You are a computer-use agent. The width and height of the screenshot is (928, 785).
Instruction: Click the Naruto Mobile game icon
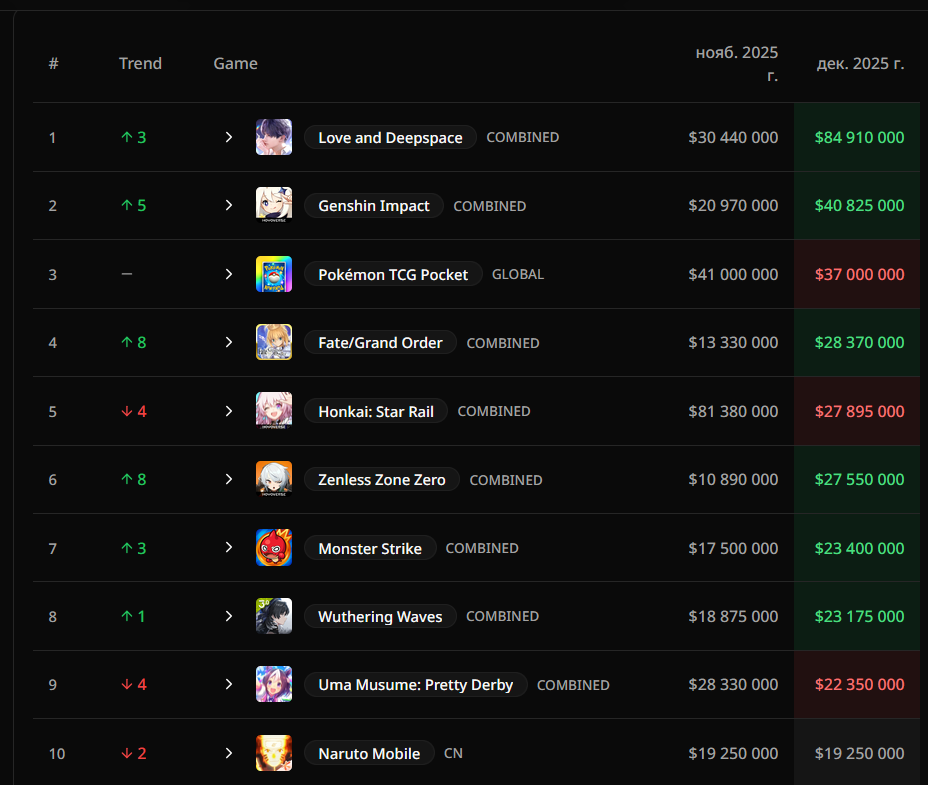coord(273,753)
